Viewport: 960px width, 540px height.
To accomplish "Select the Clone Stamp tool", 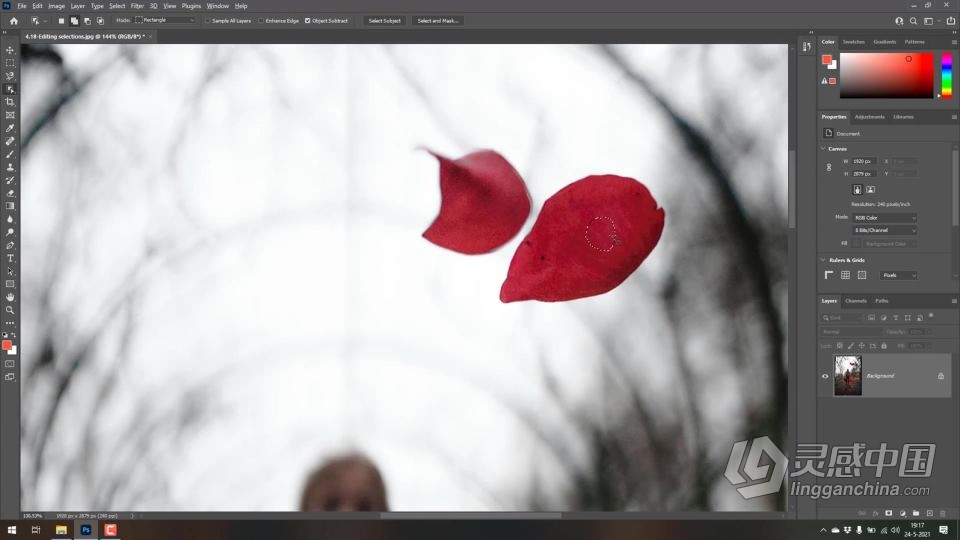I will (x=10, y=167).
